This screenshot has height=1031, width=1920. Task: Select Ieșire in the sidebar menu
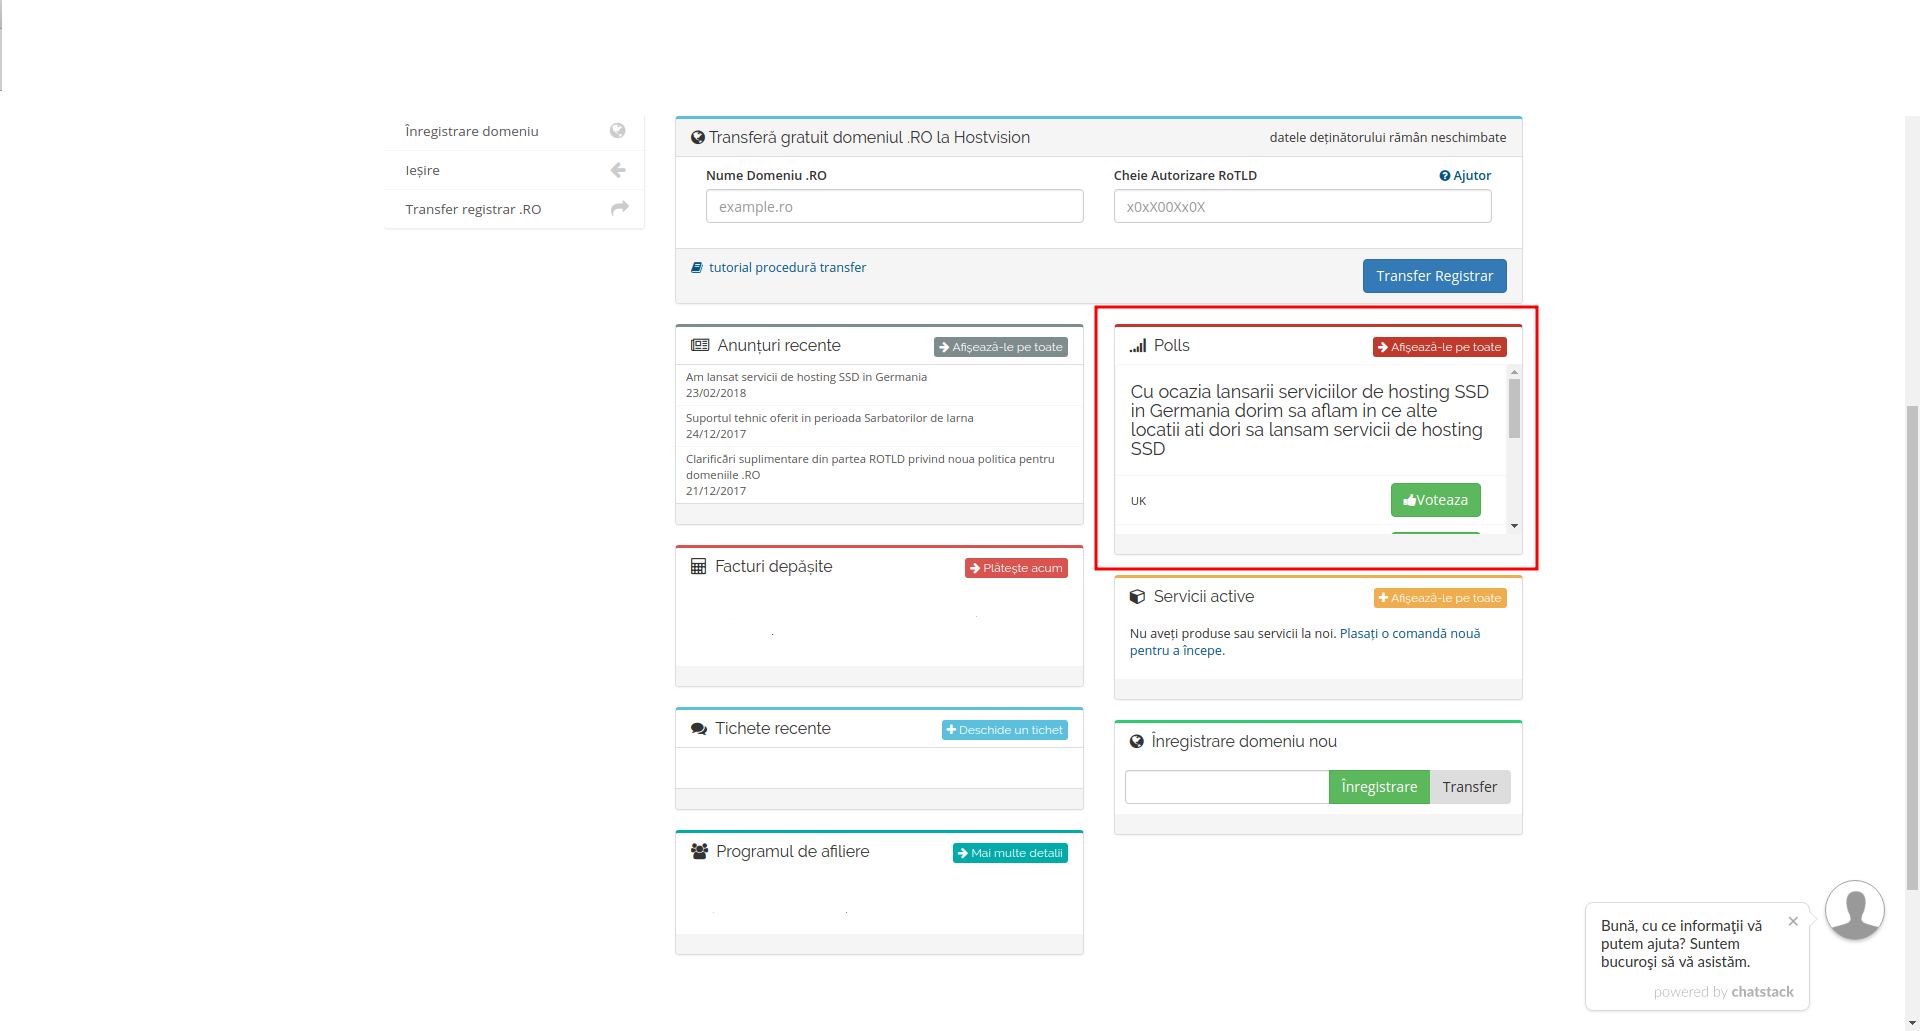pyautogui.click(x=423, y=170)
